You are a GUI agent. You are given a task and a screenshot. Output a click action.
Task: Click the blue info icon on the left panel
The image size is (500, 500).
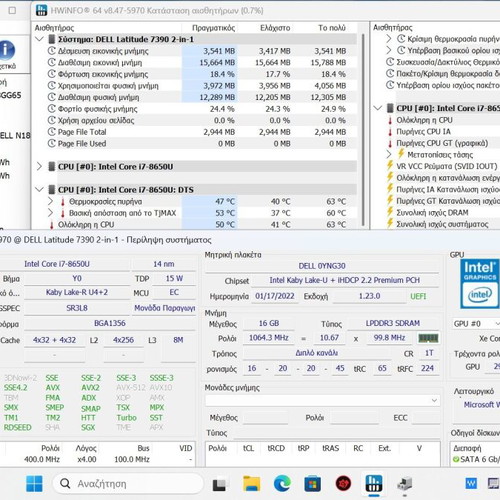[7, 50]
